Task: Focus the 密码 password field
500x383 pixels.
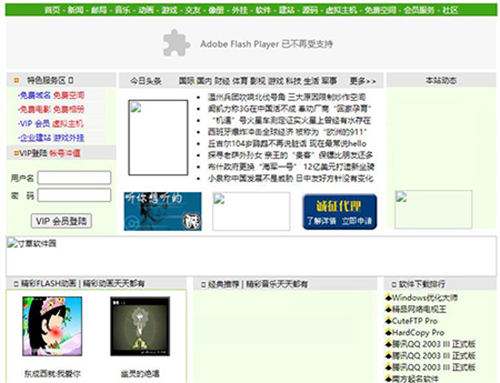Action: [x=74, y=195]
